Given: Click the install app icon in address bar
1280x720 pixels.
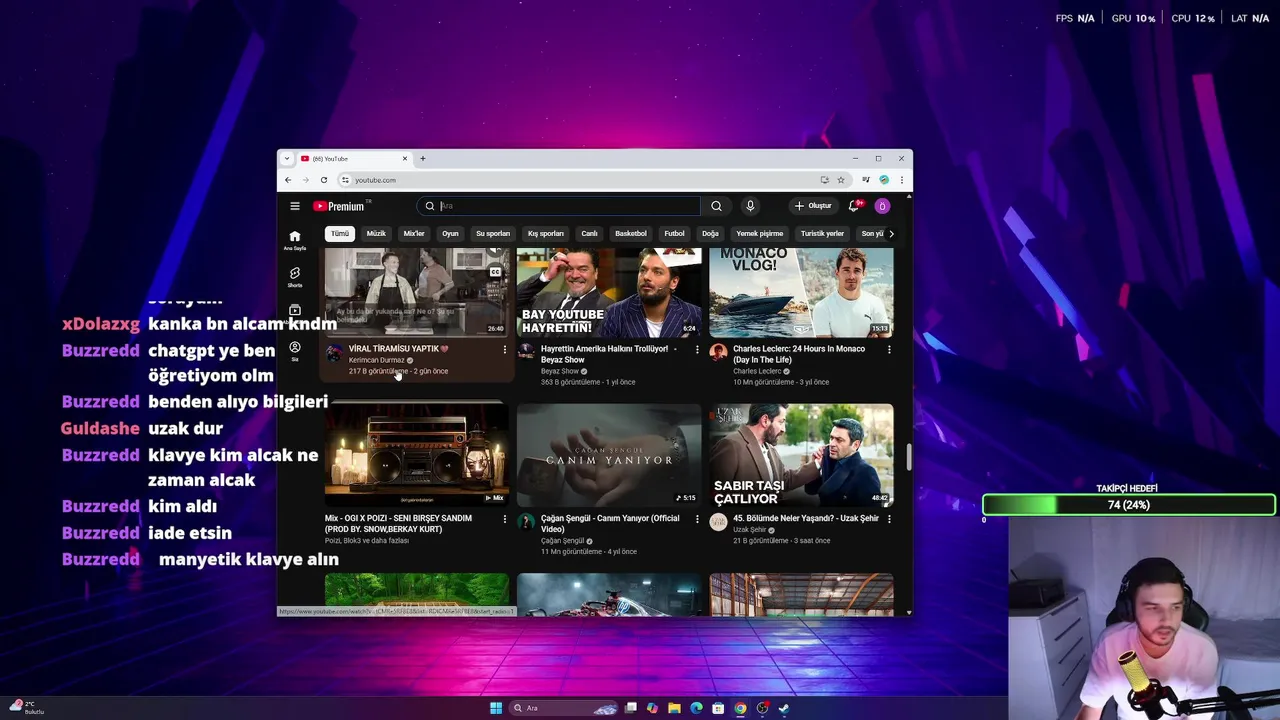Looking at the screenshot, I should pos(824,180).
